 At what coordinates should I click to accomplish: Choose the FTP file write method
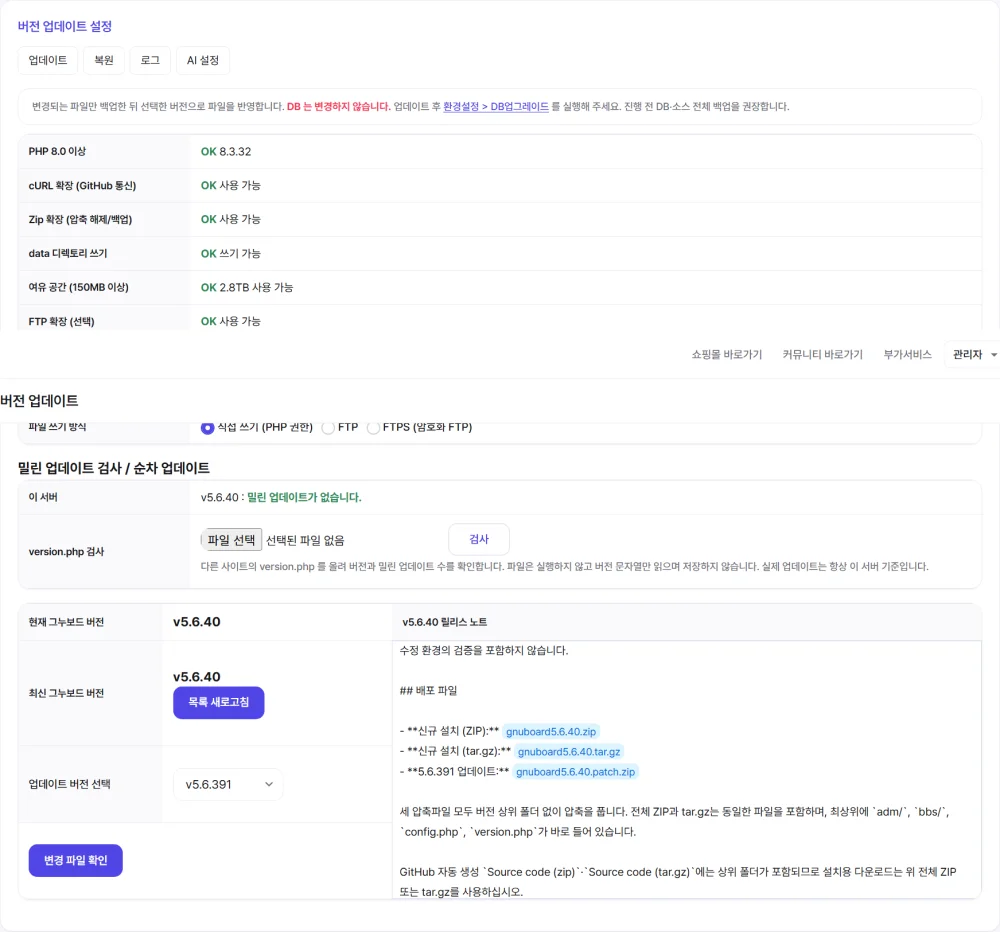(328, 427)
